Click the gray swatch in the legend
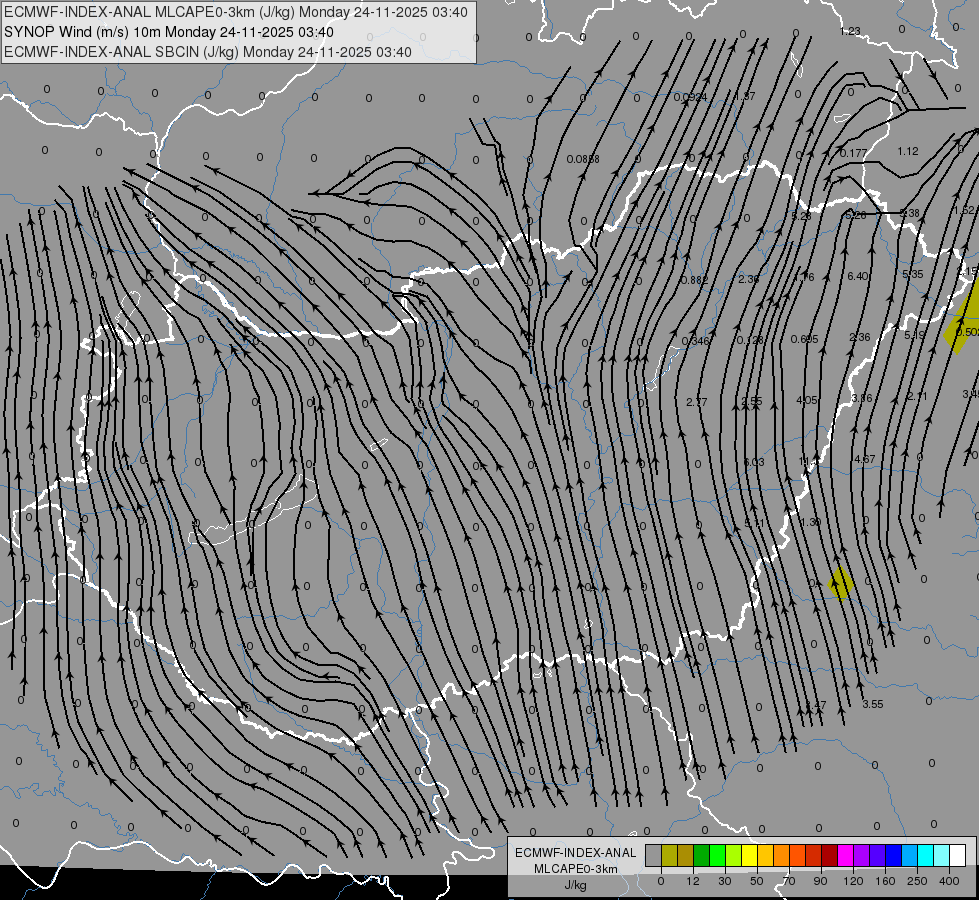The image size is (979, 900). coord(654,855)
